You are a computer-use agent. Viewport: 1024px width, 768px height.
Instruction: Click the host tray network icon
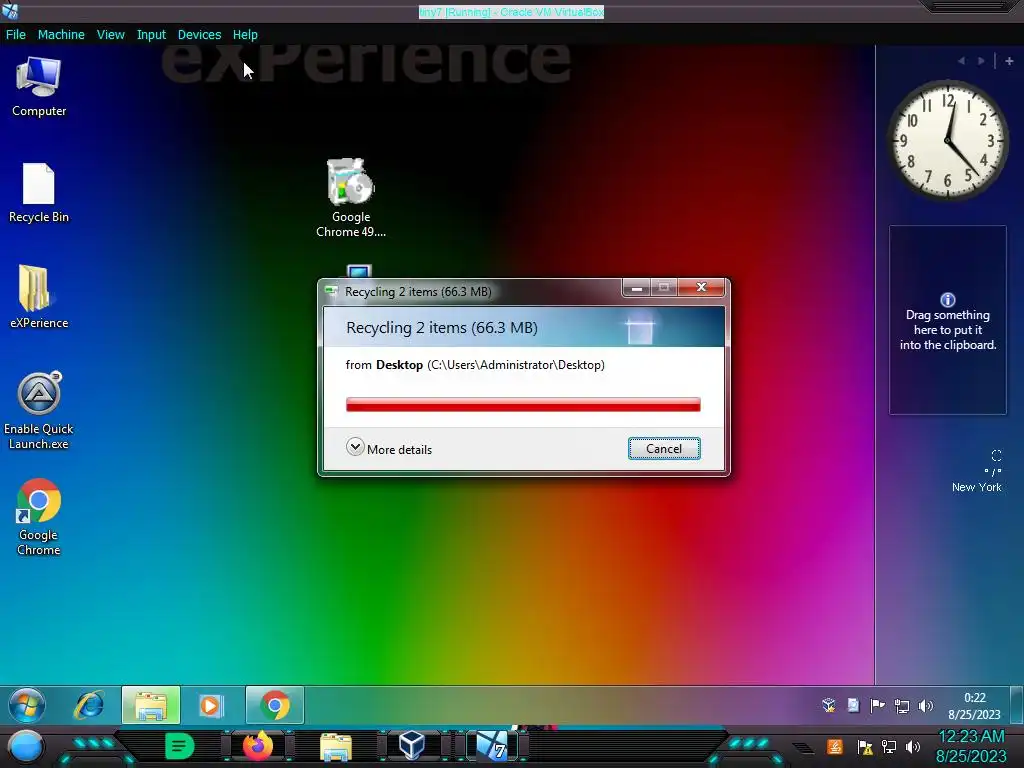889,747
